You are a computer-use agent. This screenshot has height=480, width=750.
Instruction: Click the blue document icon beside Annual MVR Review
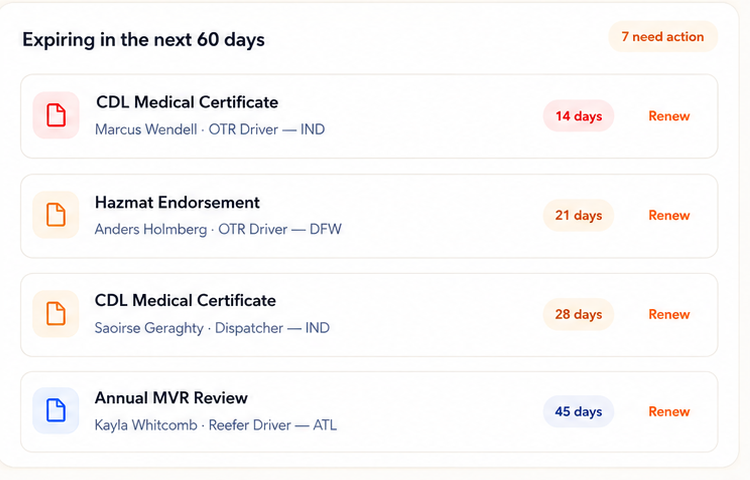point(56,411)
